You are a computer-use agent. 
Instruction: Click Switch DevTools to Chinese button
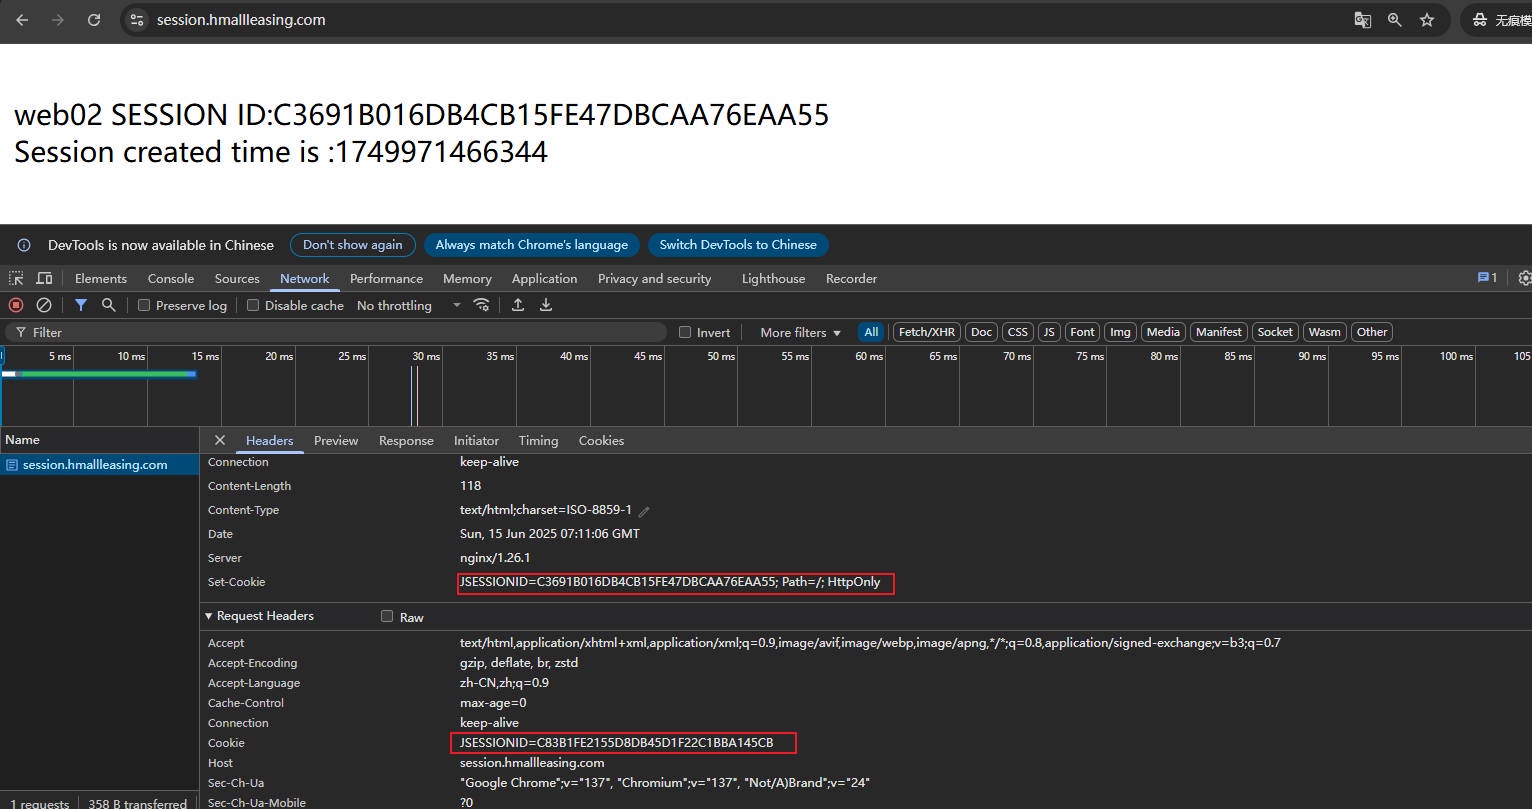pyautogui.click(x=738, y=245)
